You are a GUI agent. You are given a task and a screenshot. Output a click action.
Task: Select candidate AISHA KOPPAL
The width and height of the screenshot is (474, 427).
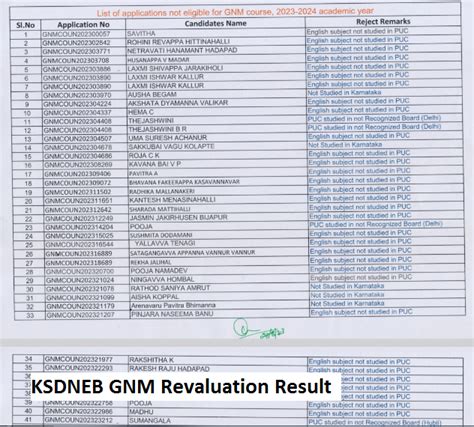(155, 297)
